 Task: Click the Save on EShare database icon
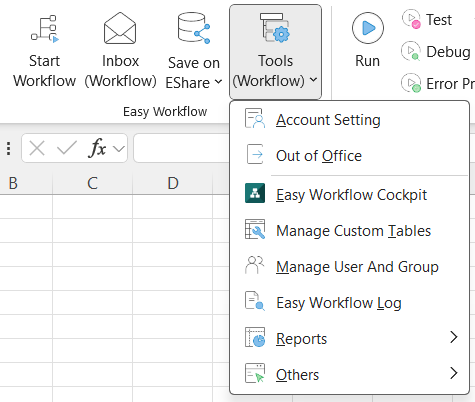(194, 28)
